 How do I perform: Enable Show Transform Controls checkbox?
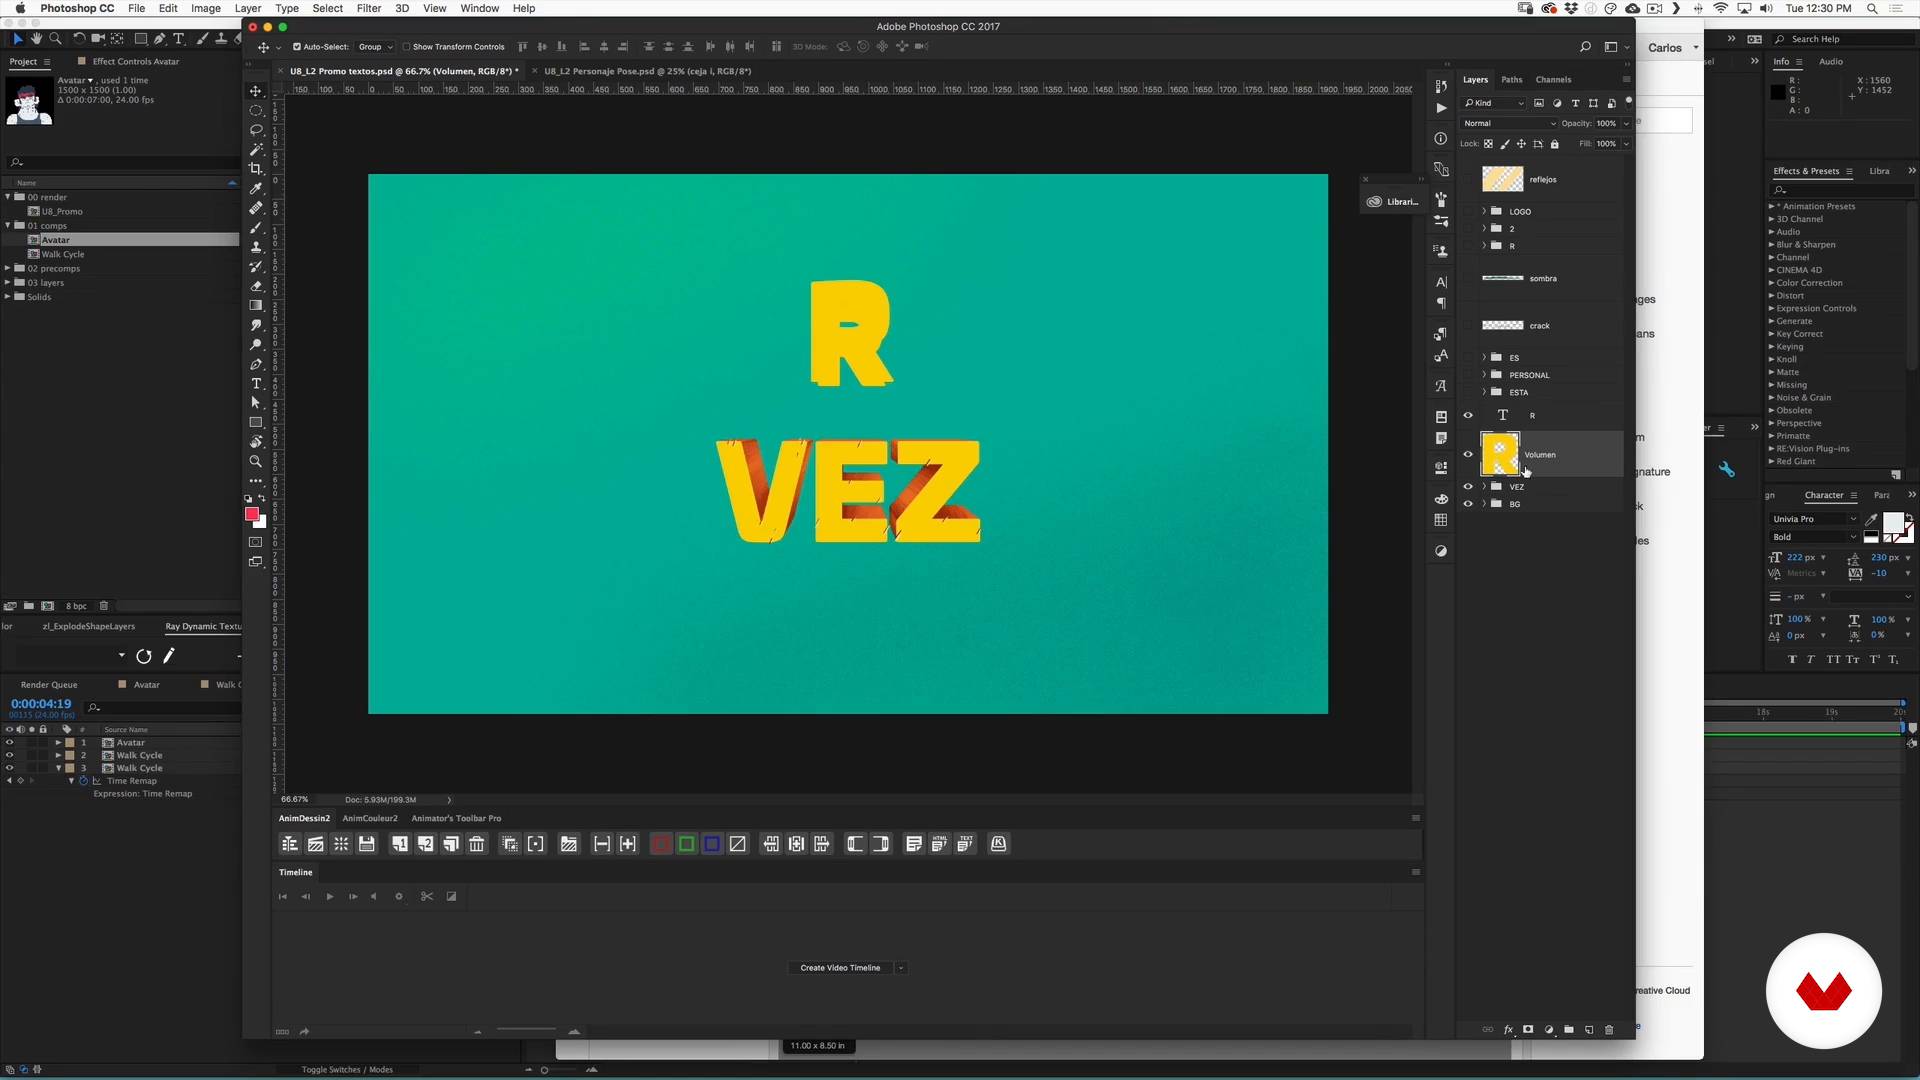coord(407,47)
